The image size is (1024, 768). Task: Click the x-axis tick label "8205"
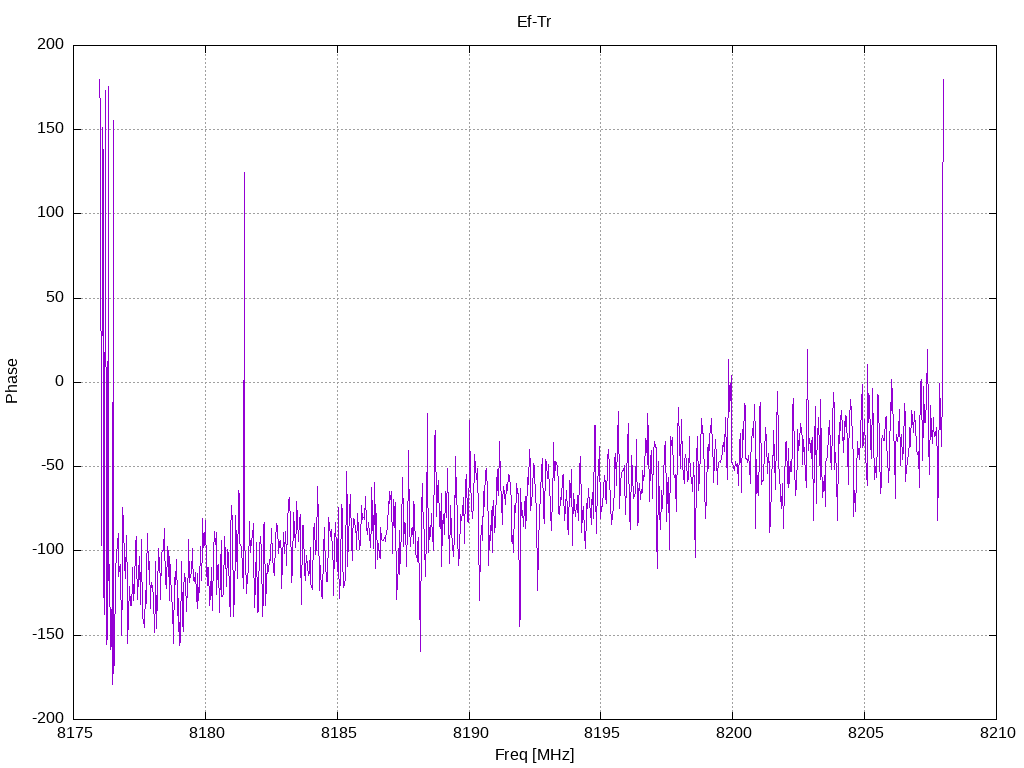click(x=865, y=733)
